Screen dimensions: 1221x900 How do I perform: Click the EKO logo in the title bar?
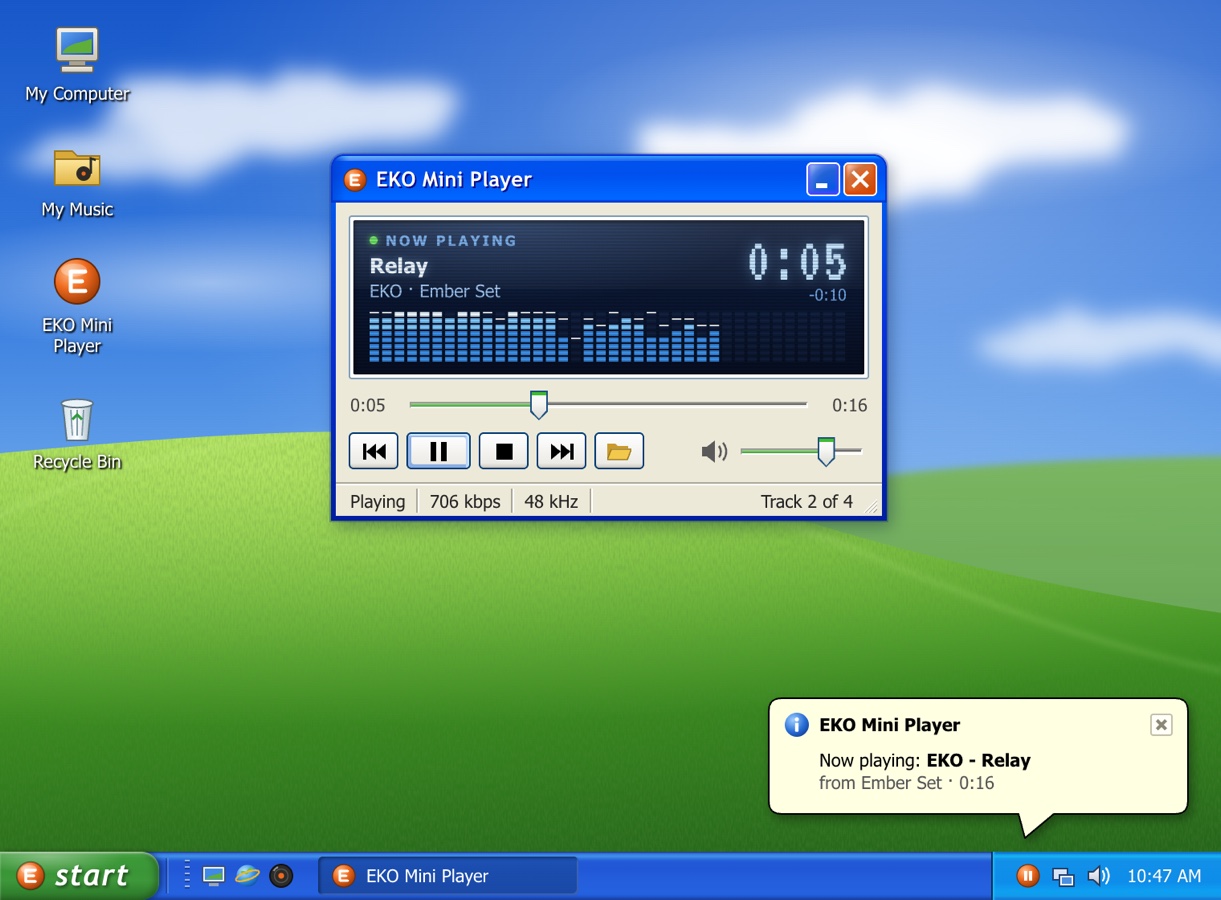[354, 180]
